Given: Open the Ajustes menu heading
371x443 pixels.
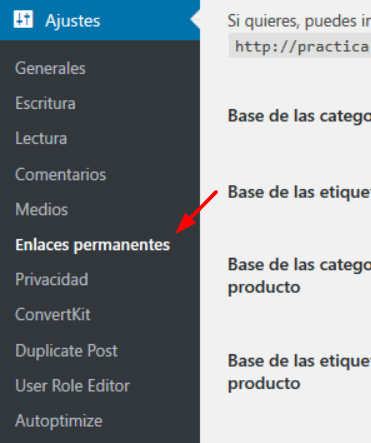Looking at the screenshot, I should click(x=73, y=21).
